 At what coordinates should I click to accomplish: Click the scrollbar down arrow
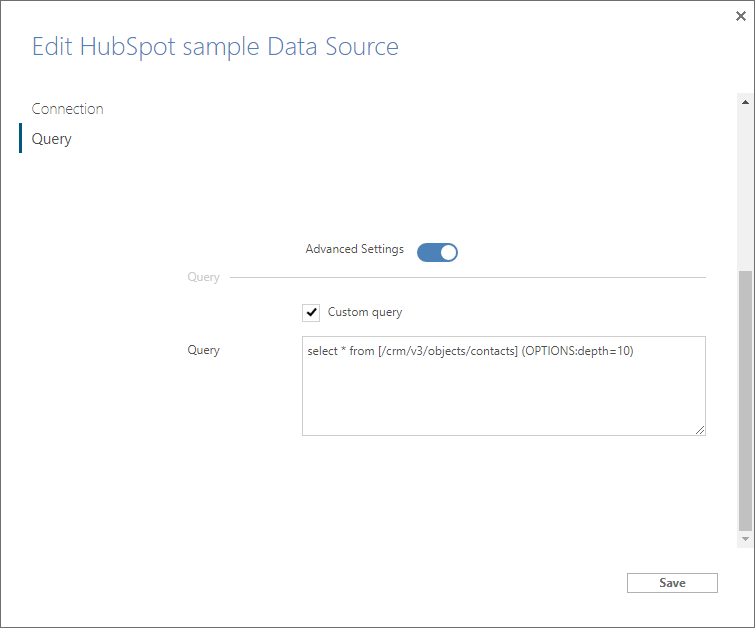745,539
